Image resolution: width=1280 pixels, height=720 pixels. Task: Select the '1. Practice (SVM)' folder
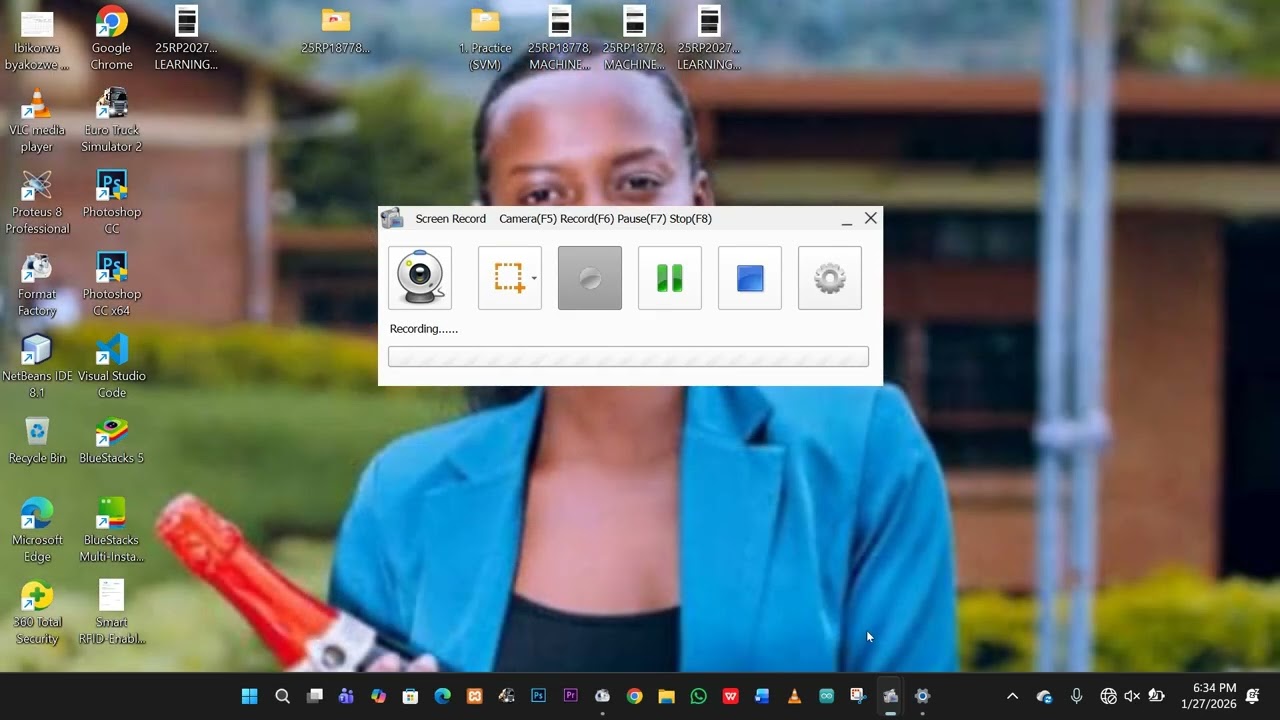tap(485, 40)
